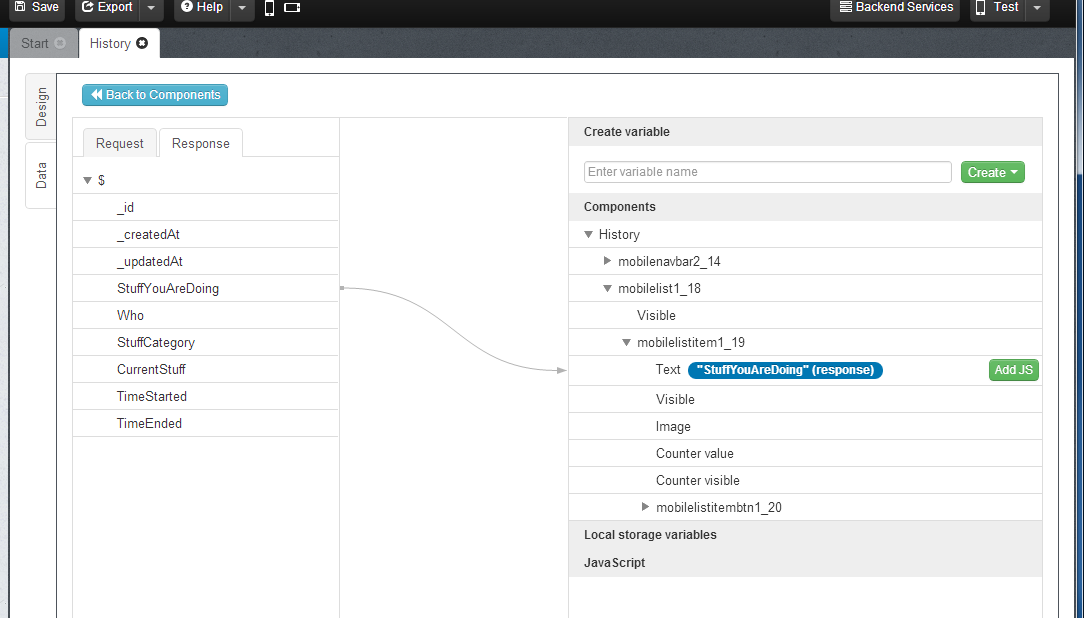Click the portrait phone orientation icon
The image size is (1084, 618).
click(269, 8)
